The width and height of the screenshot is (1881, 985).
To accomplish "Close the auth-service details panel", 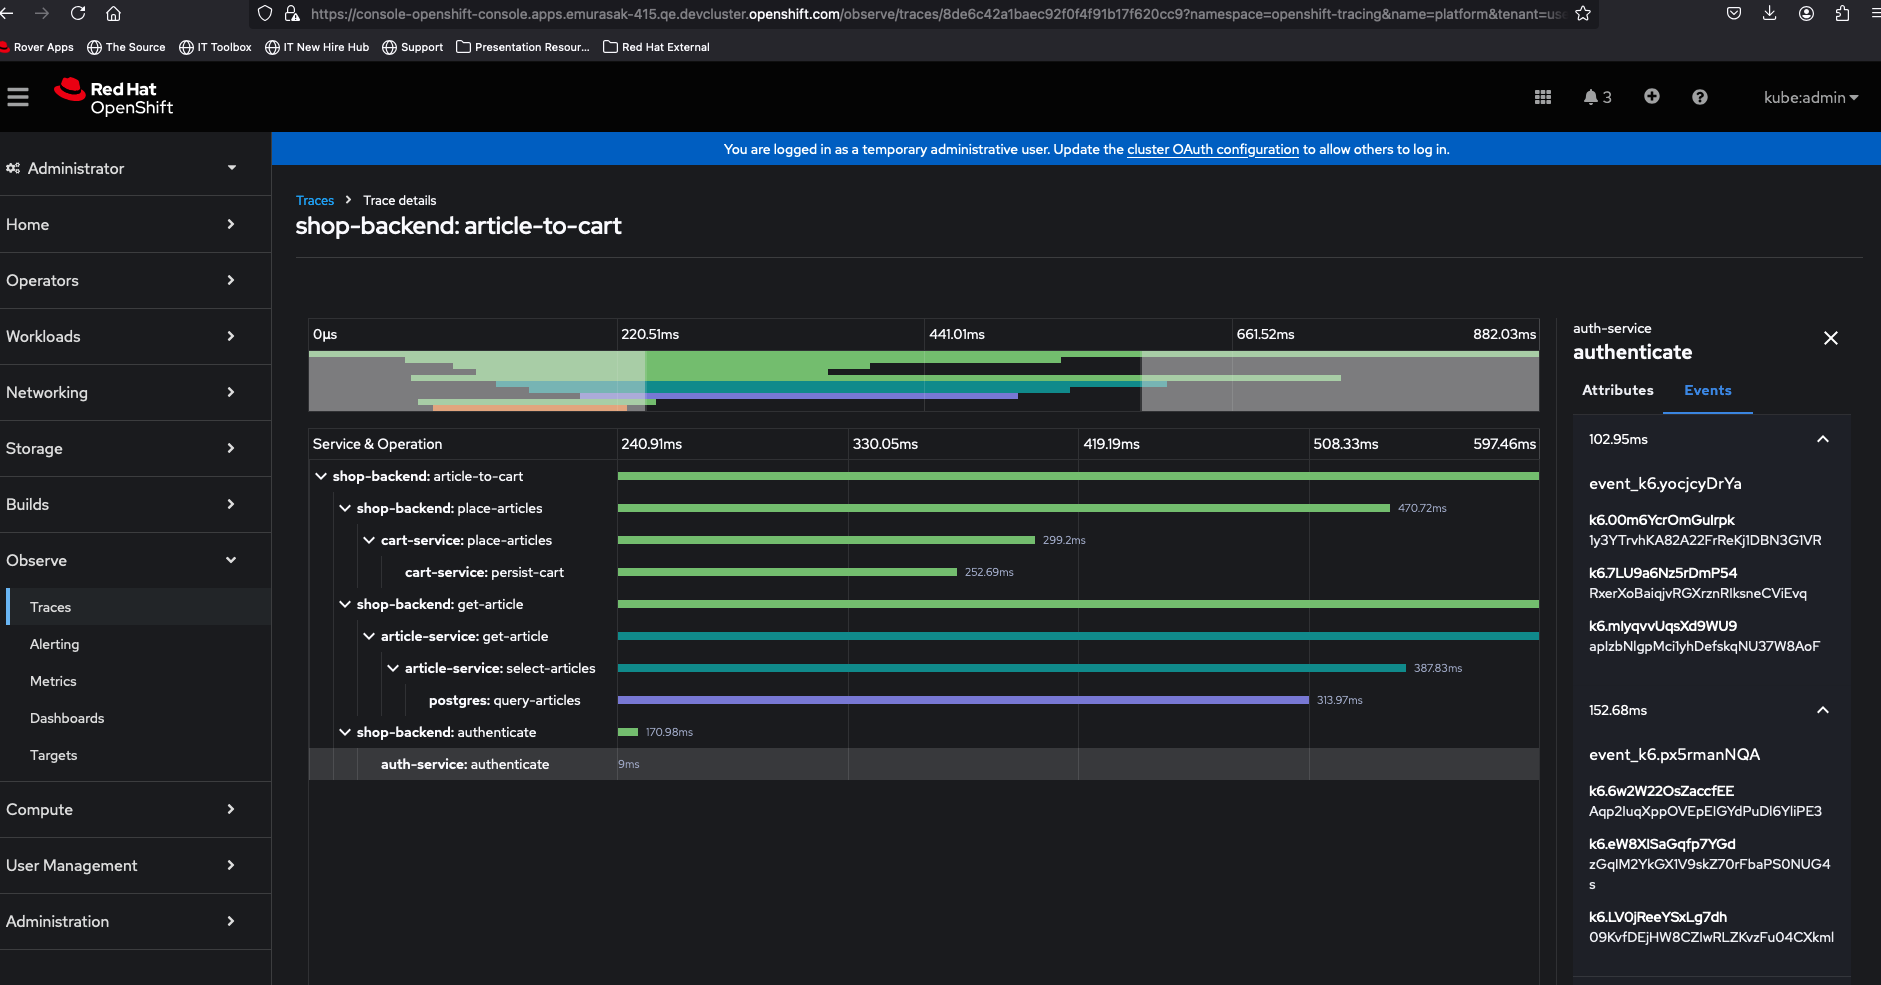I will pos(1831,338).
